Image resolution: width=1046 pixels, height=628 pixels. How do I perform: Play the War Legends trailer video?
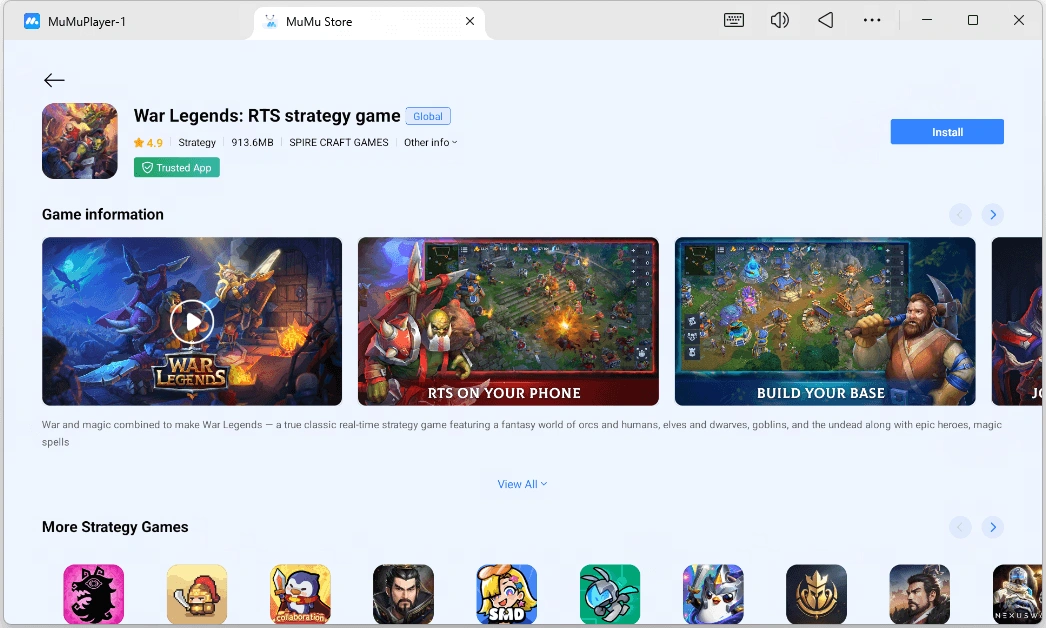[x=192, y=322]
